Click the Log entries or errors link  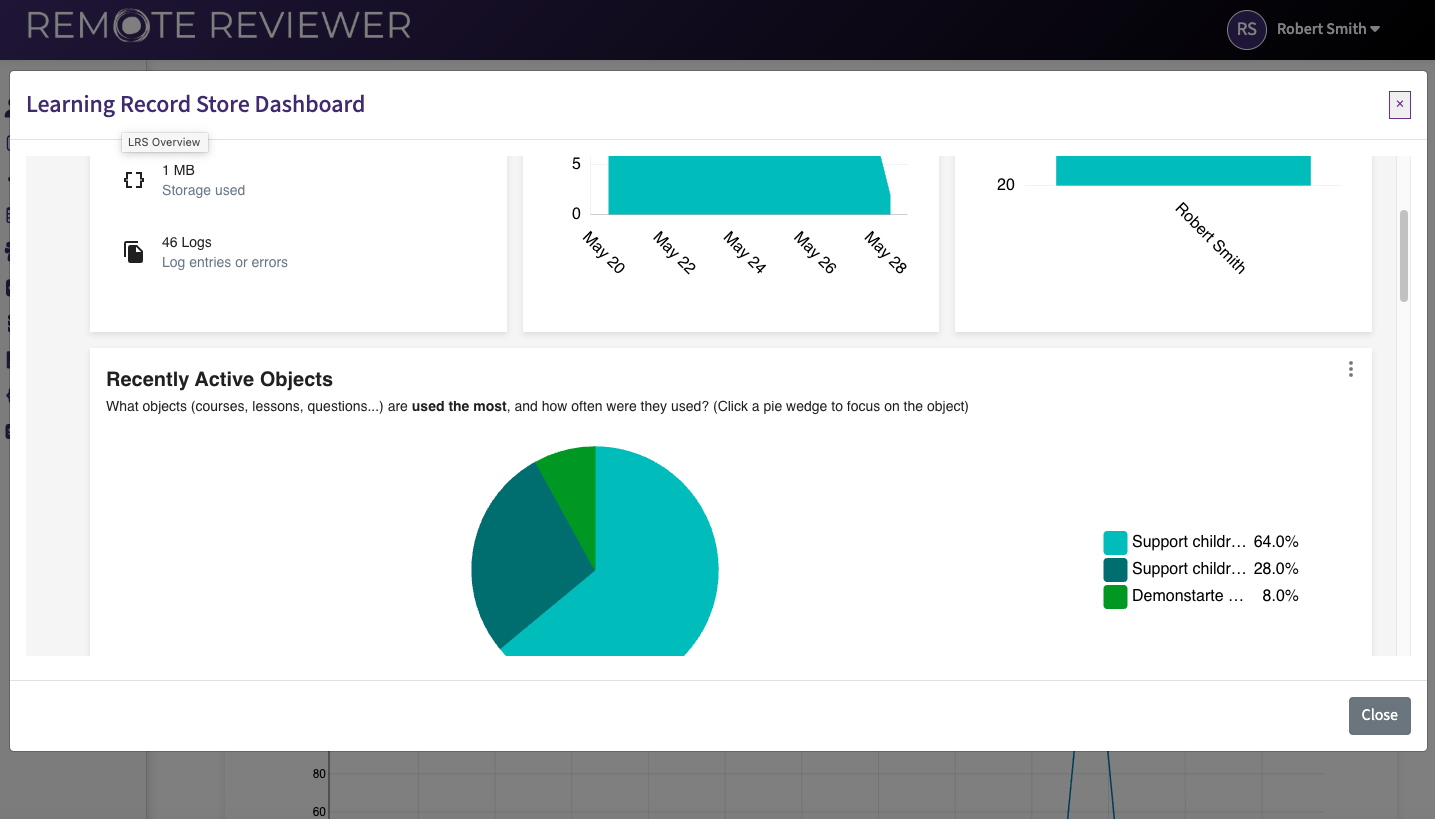pos(224,262)
